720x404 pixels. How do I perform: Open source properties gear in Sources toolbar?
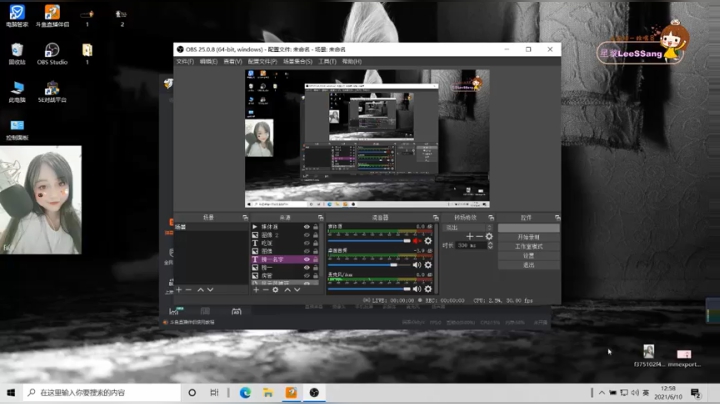(x=276, y=290)
